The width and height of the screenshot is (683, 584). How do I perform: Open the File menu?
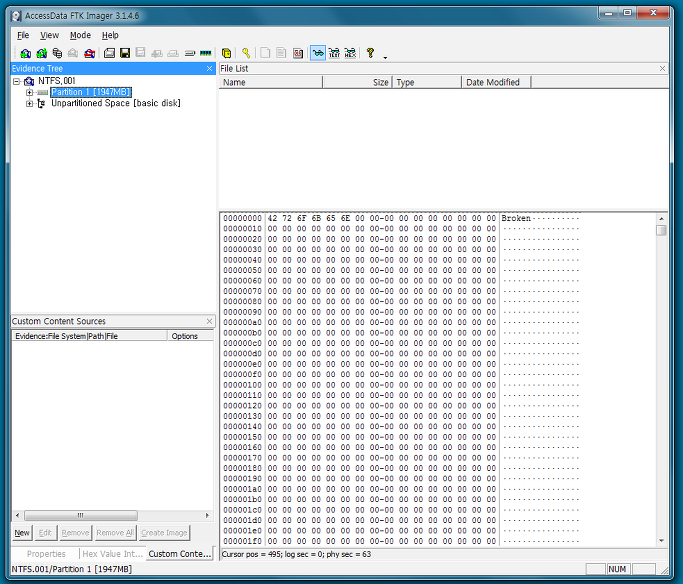click(x=23, y=35)
